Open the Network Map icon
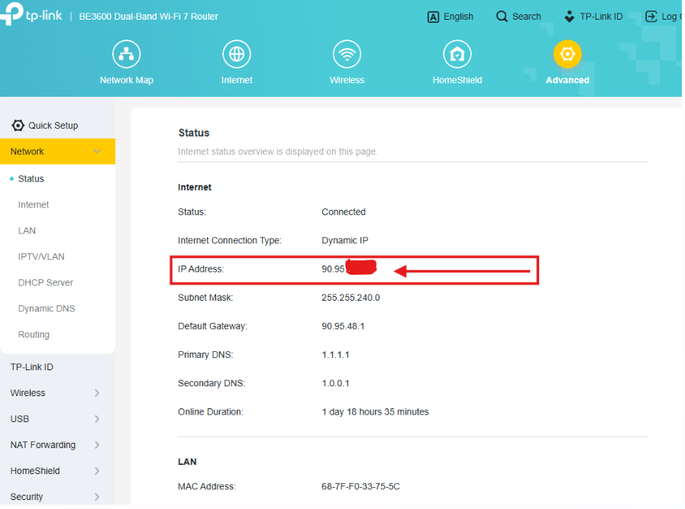The width and height of the screenshot is (685, 509). point(126,54)
